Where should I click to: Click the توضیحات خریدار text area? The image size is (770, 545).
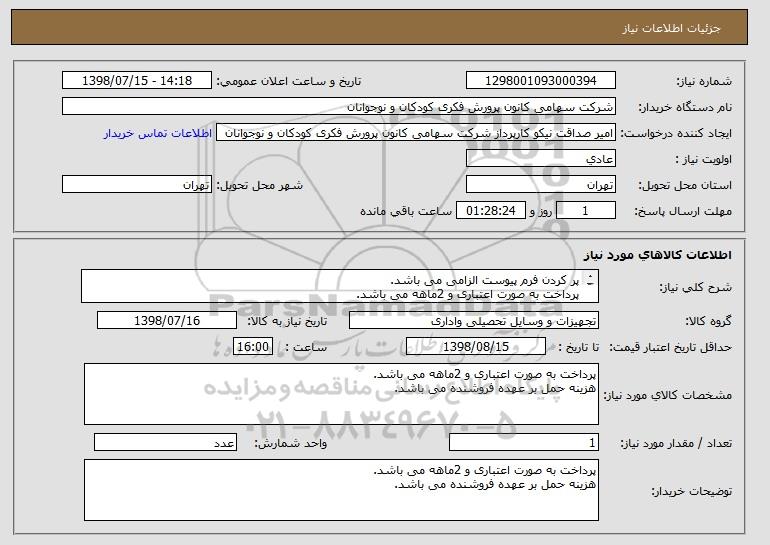coord(341,490)
